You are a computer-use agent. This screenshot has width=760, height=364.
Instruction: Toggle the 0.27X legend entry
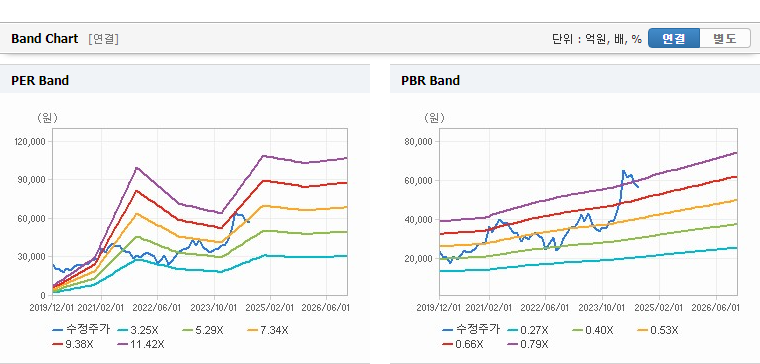[527, 331]
